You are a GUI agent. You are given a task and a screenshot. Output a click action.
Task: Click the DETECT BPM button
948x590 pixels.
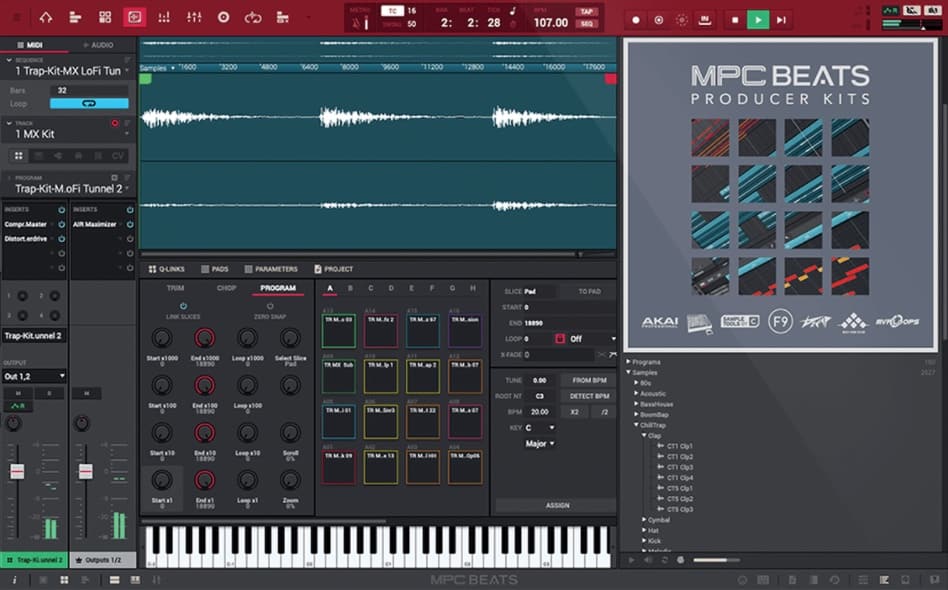[590, 396]
